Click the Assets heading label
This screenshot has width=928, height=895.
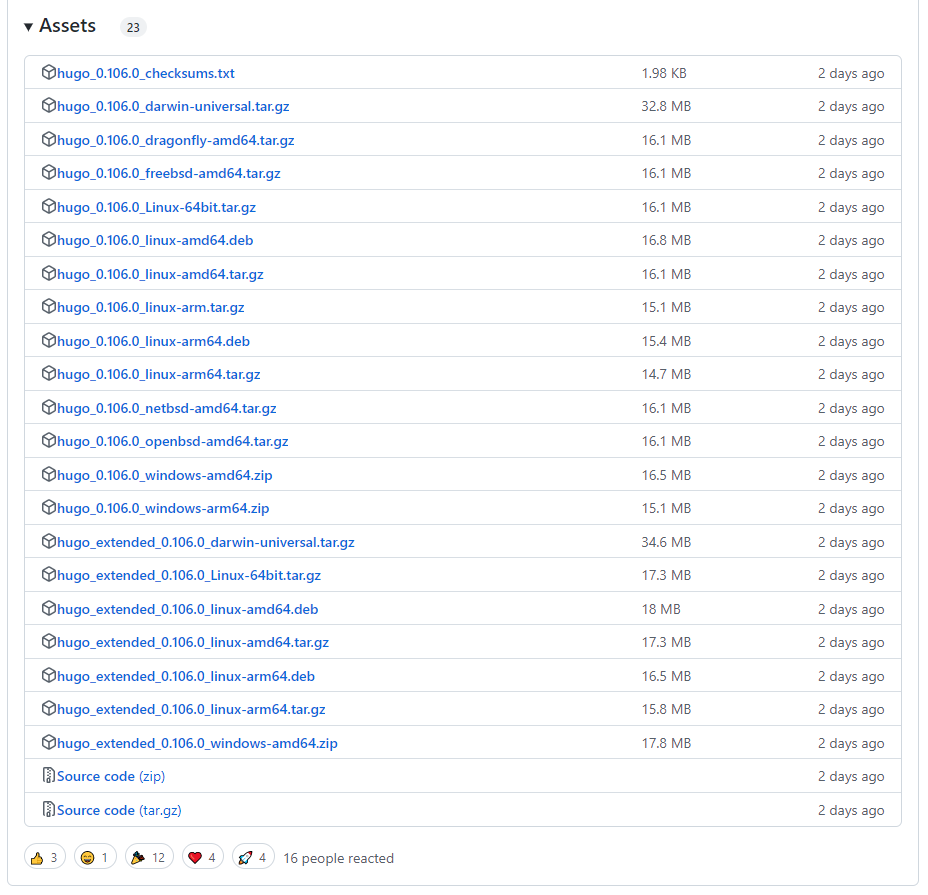click(x=67, y=25)
